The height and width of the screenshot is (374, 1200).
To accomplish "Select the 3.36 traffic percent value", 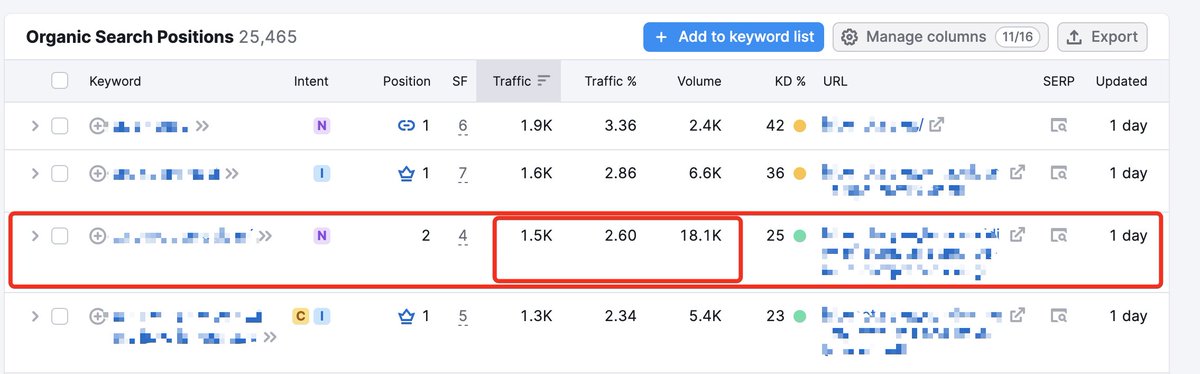I will (620, 126).
